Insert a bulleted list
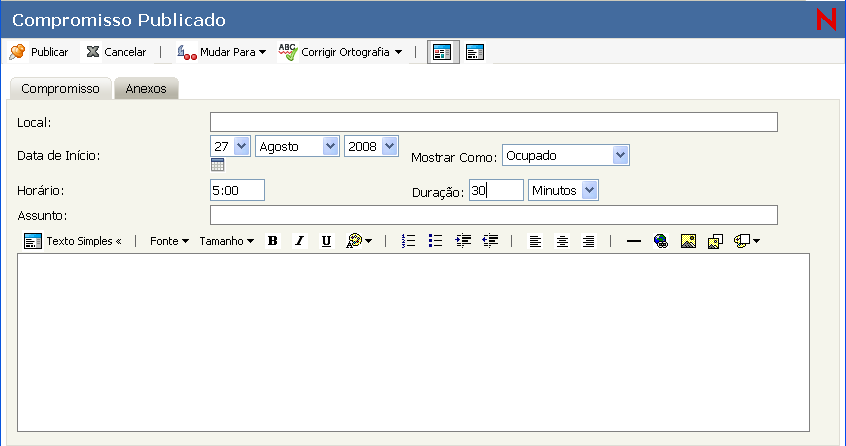 pyautogui.click(x=435, y=241)
